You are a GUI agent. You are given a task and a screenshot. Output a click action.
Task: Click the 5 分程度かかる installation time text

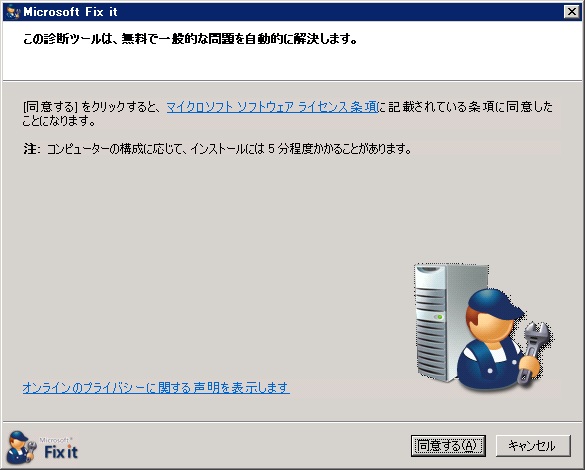tap(318, 149)
